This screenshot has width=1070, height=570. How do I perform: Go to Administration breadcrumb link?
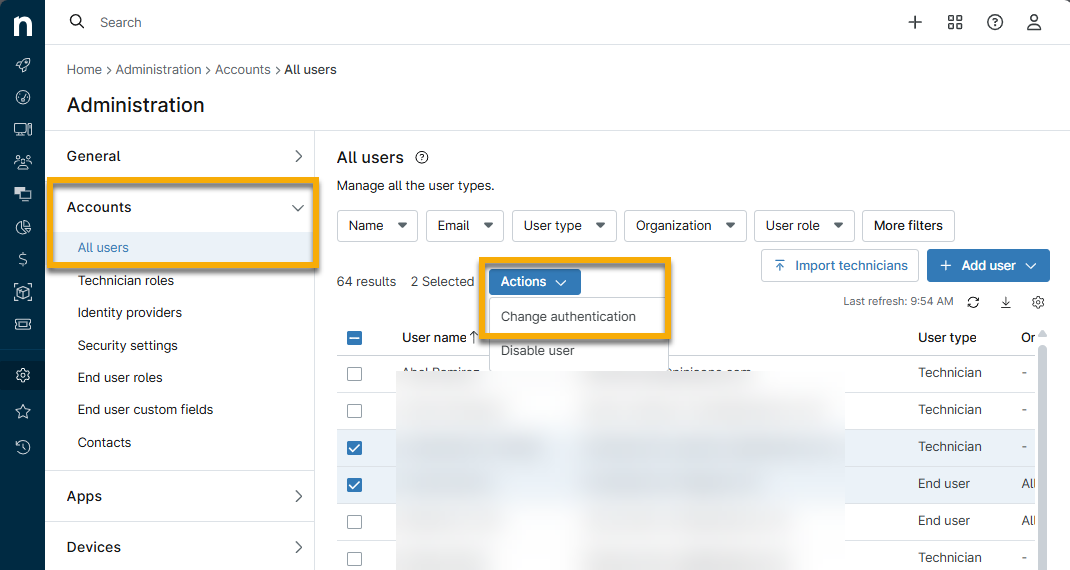coord(158,70)
